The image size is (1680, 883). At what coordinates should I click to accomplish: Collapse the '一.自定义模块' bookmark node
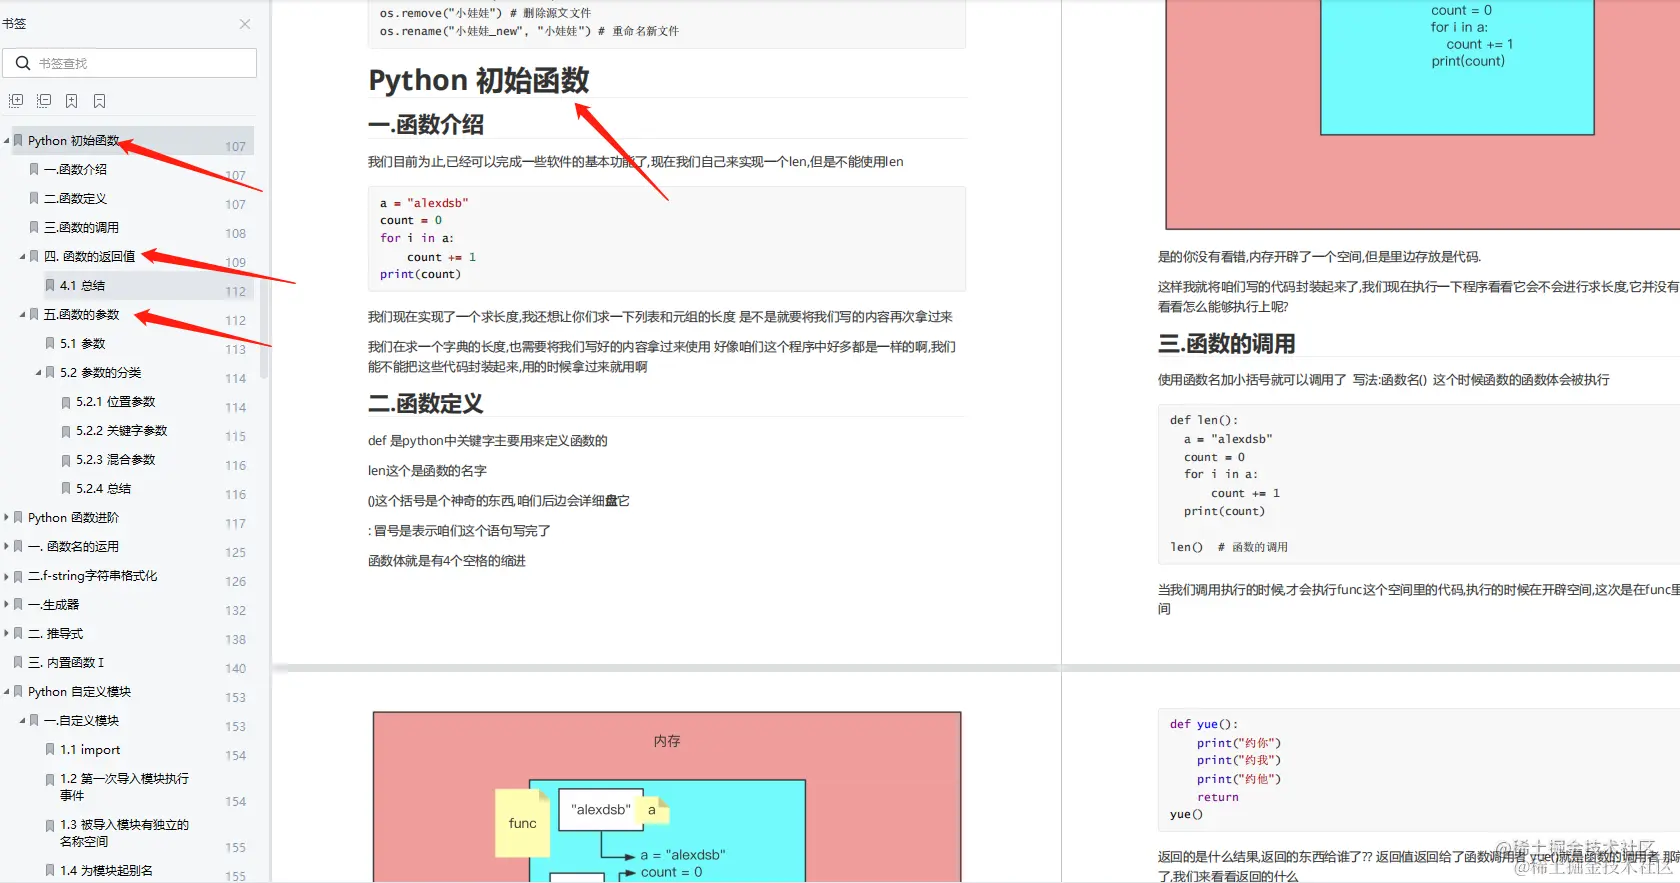pyautogui.click(x=22, y=721)
